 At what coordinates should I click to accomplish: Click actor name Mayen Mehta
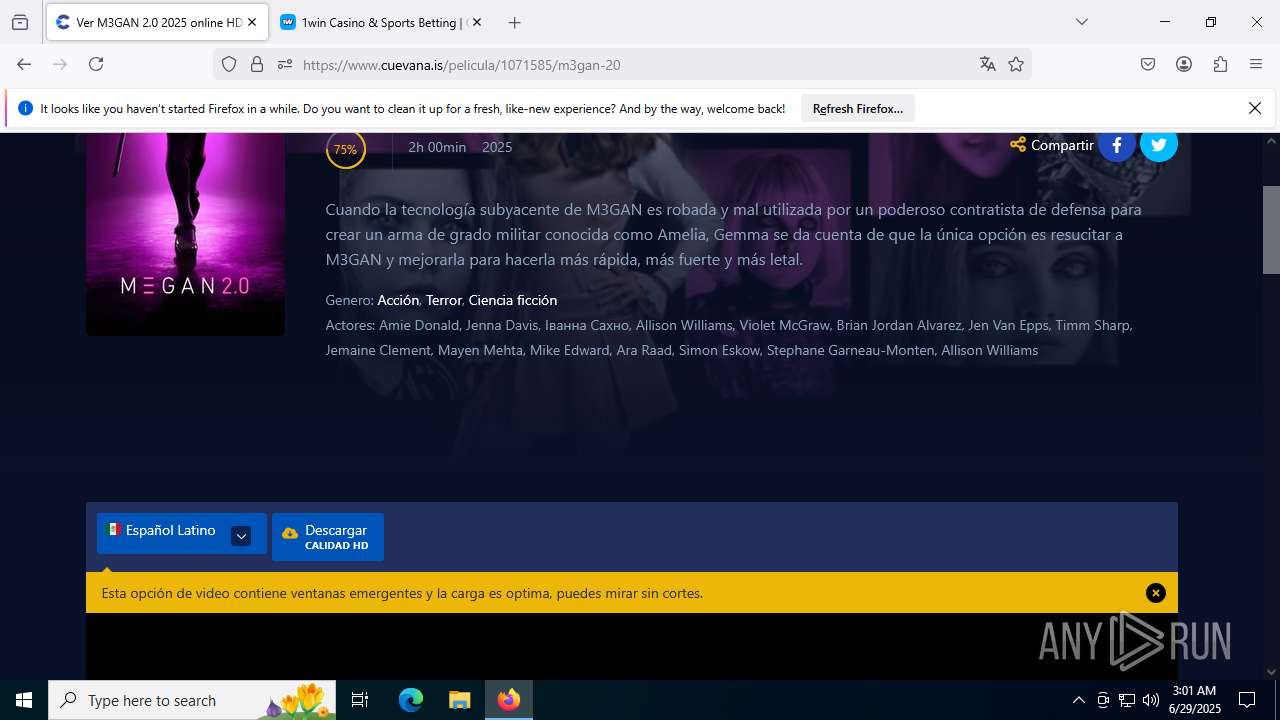tap(480, 350)
